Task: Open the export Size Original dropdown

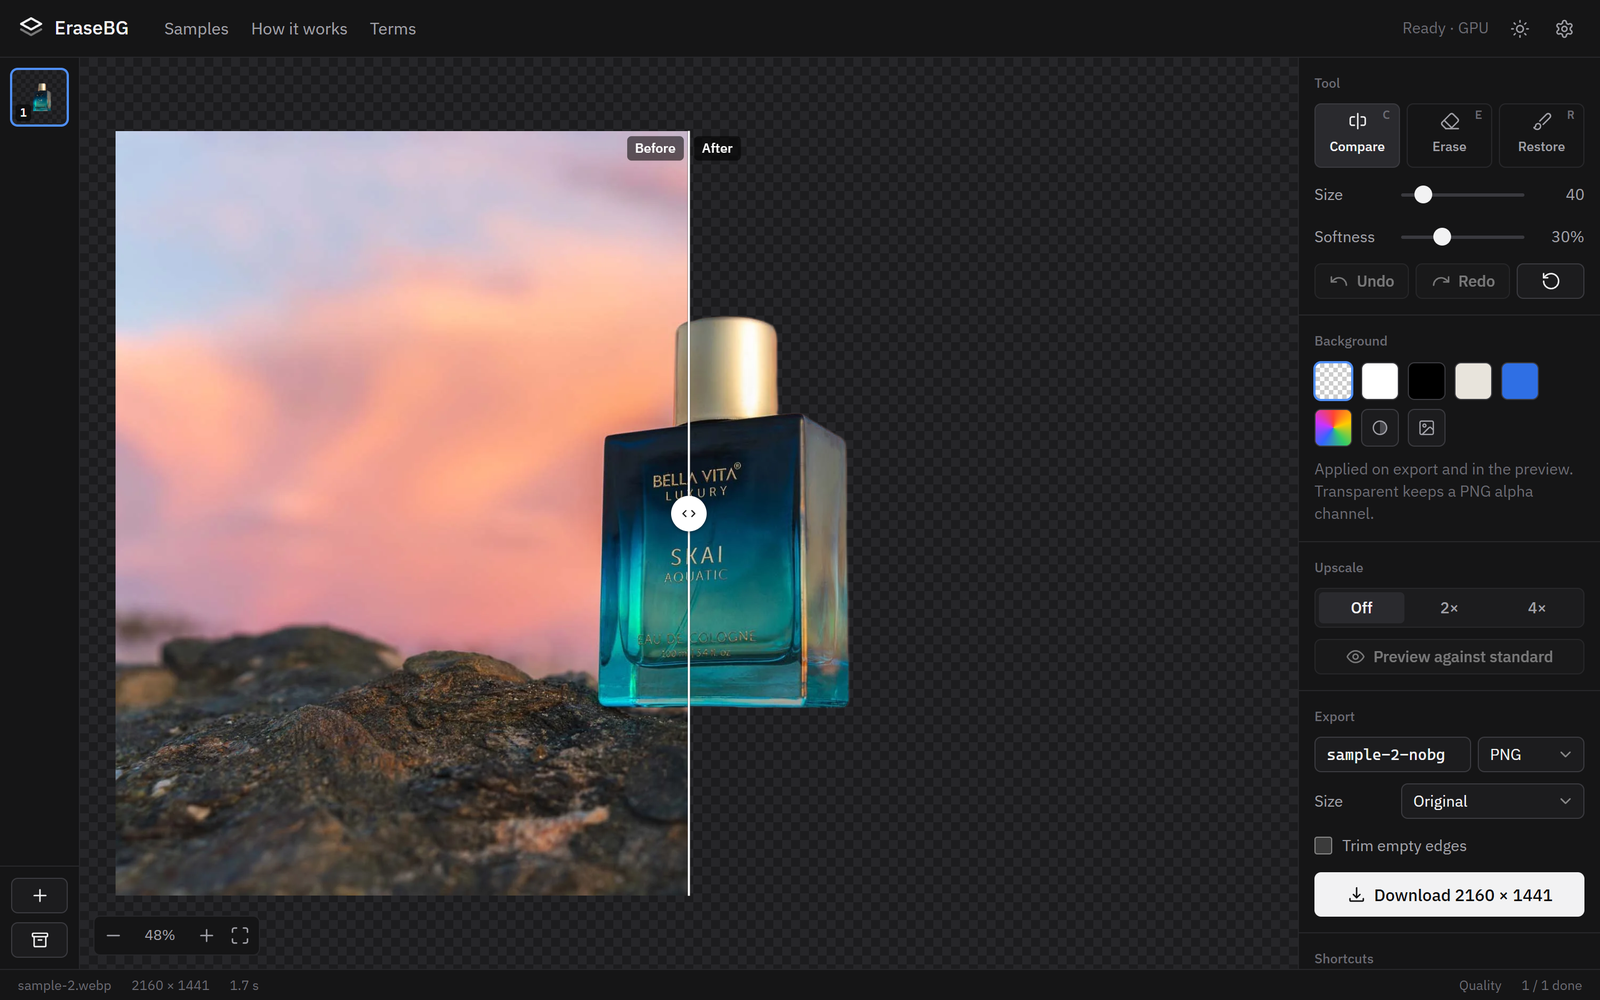Action: point(1492,801)
